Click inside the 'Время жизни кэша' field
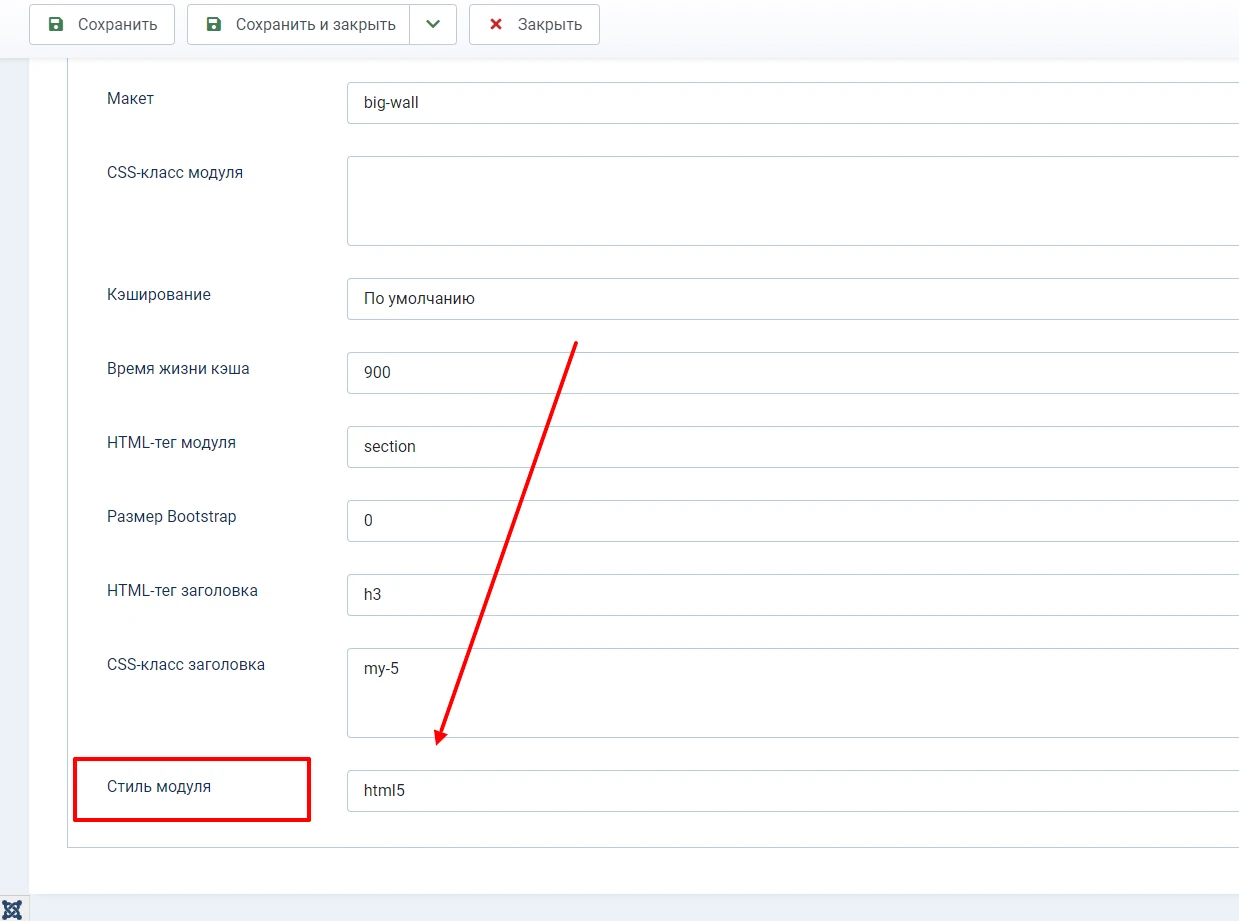The width and height of the screenshot is (1239, 921). point(700,373)
